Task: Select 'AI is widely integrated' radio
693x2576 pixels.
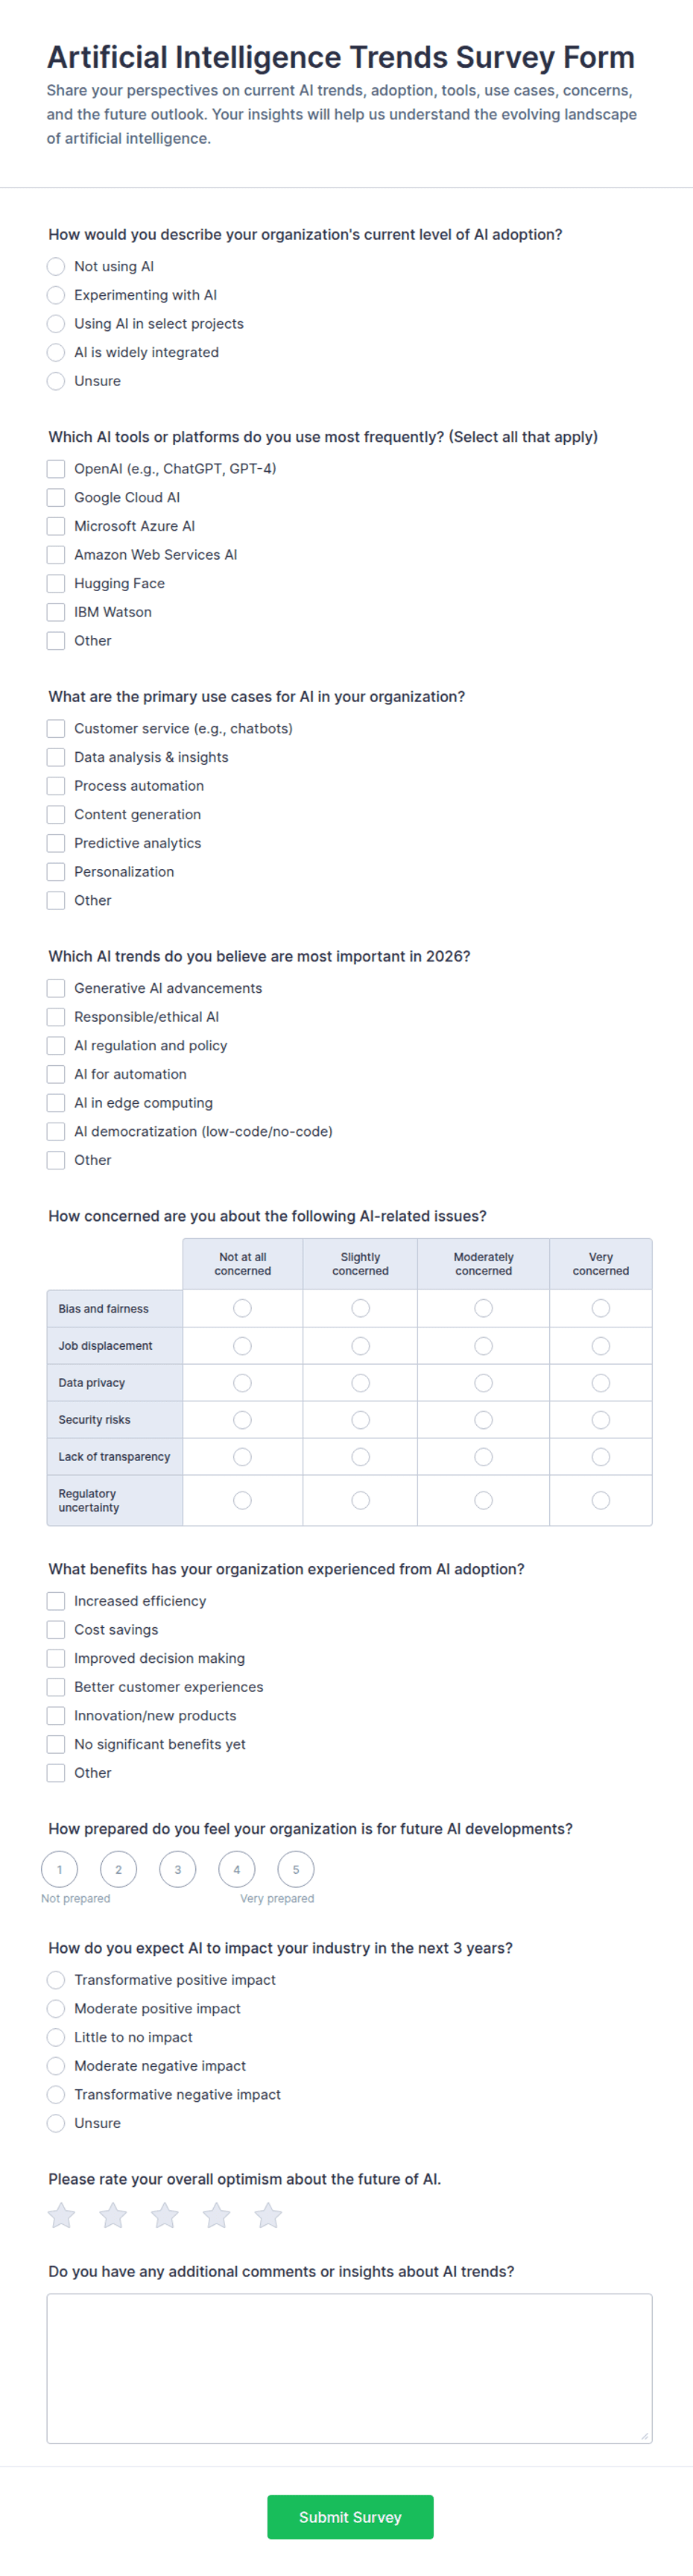Action: tap(56, 352)
